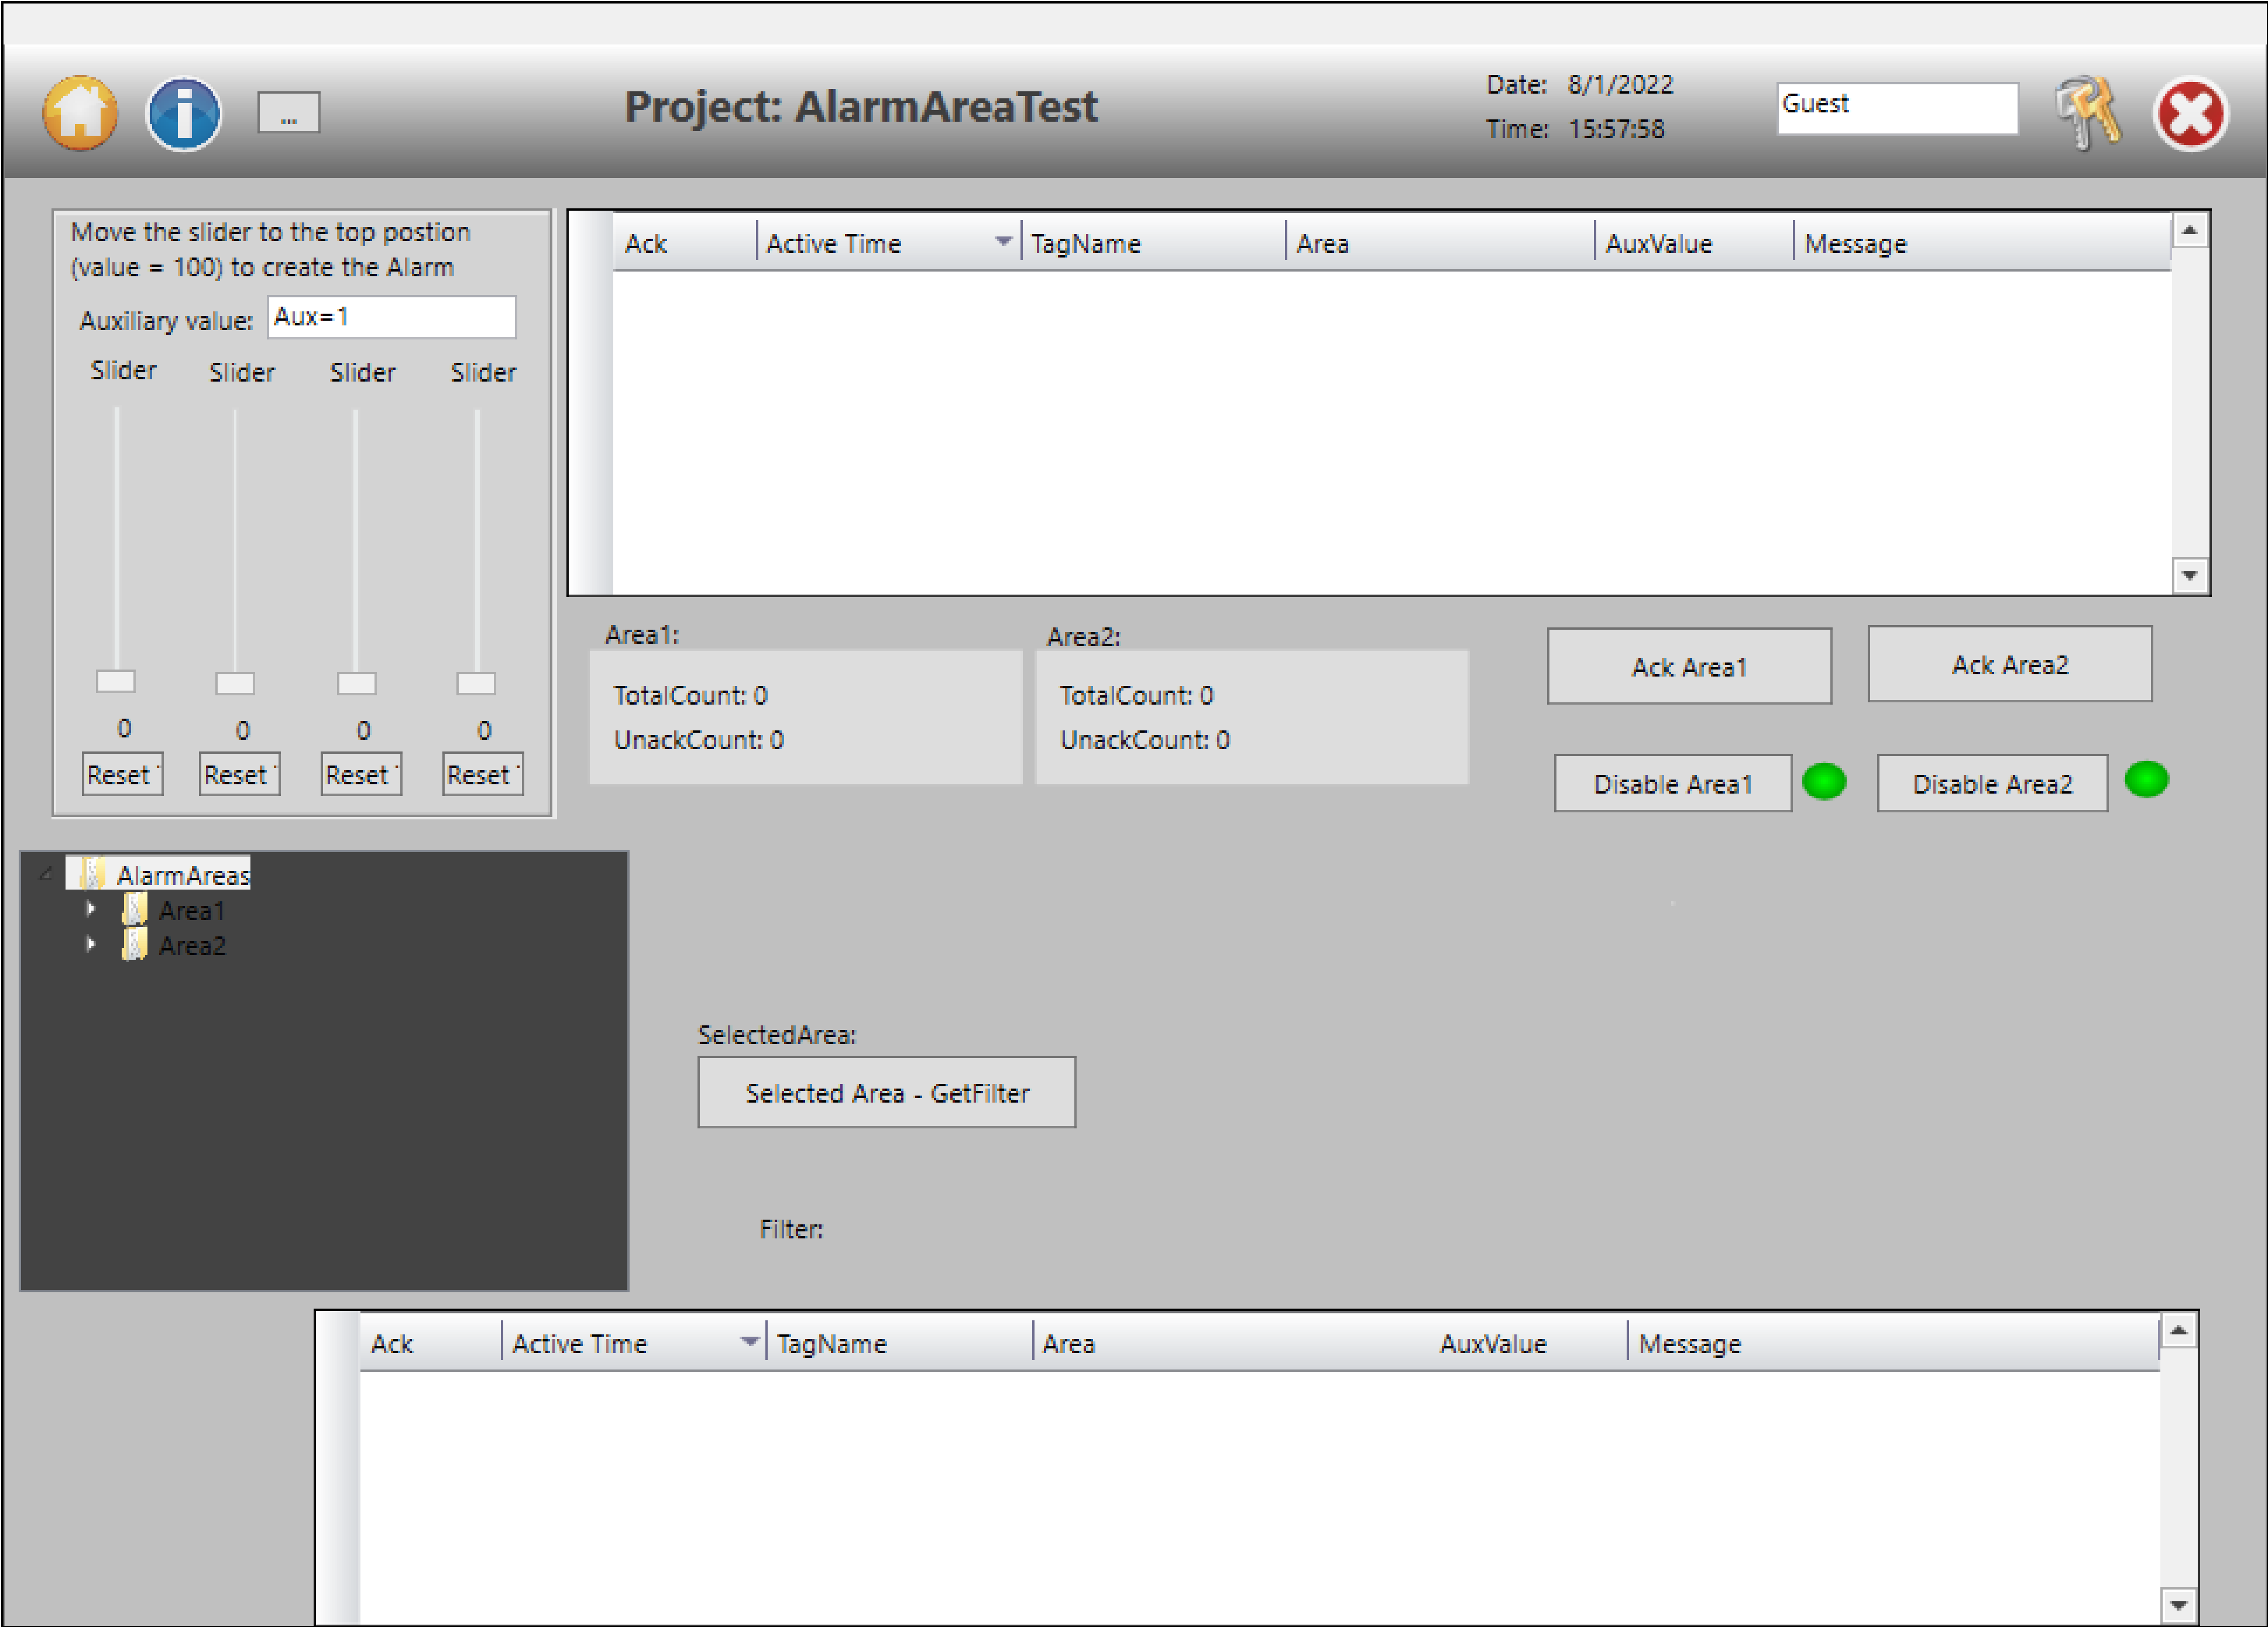Click bottom grid Active Time sort arrow

pos(749,1342)
